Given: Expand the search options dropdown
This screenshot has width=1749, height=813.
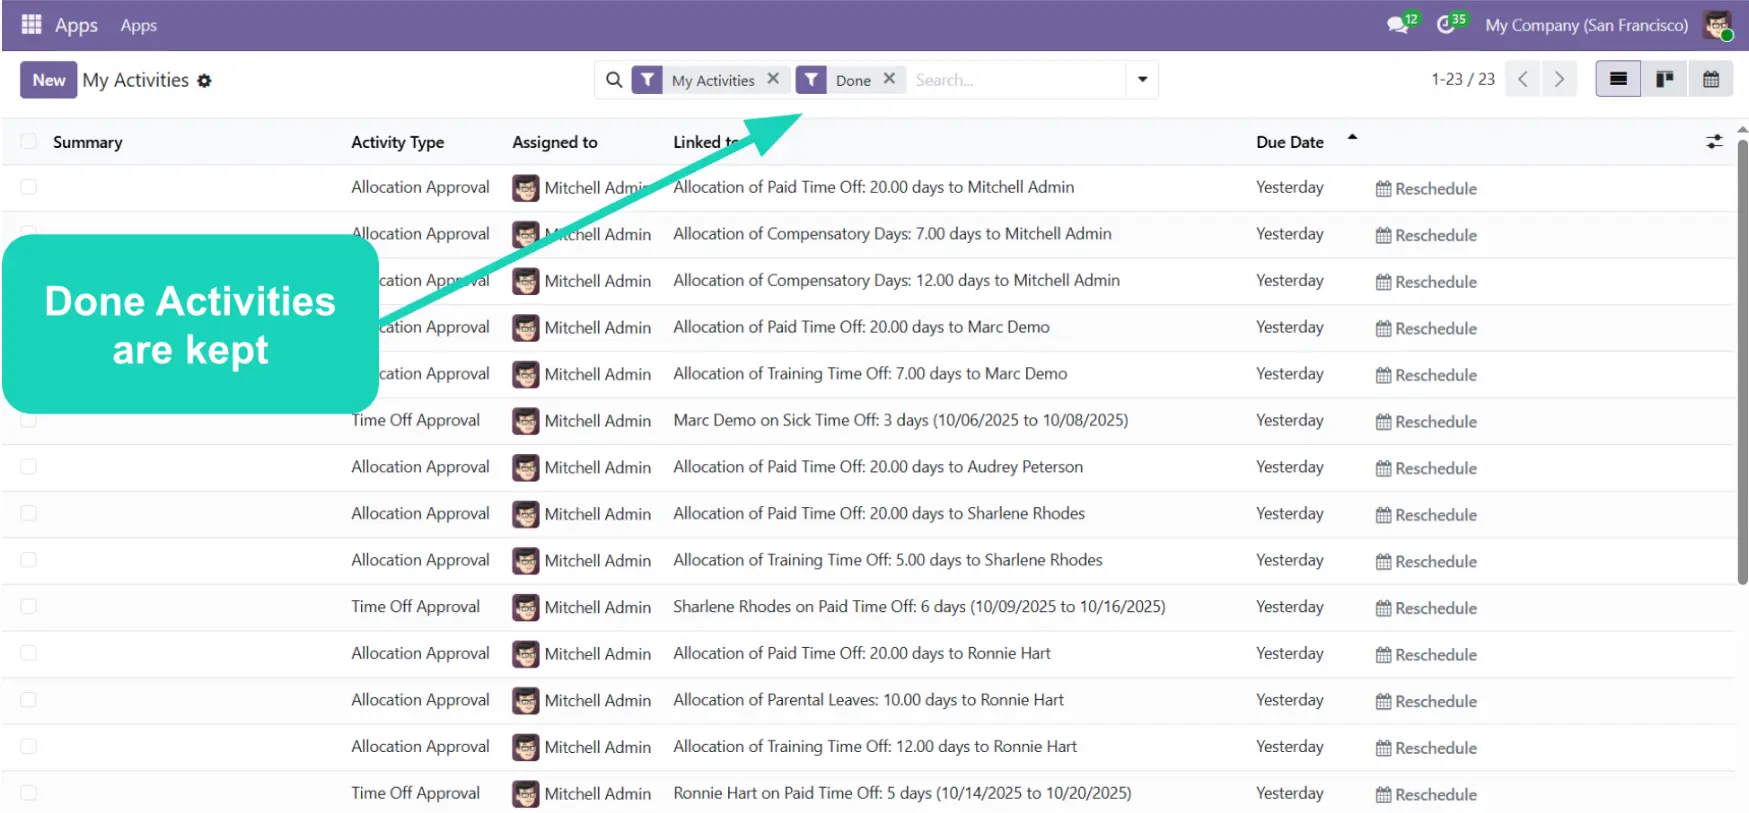Looking at the screenshot, I should tap(1142, 79).
